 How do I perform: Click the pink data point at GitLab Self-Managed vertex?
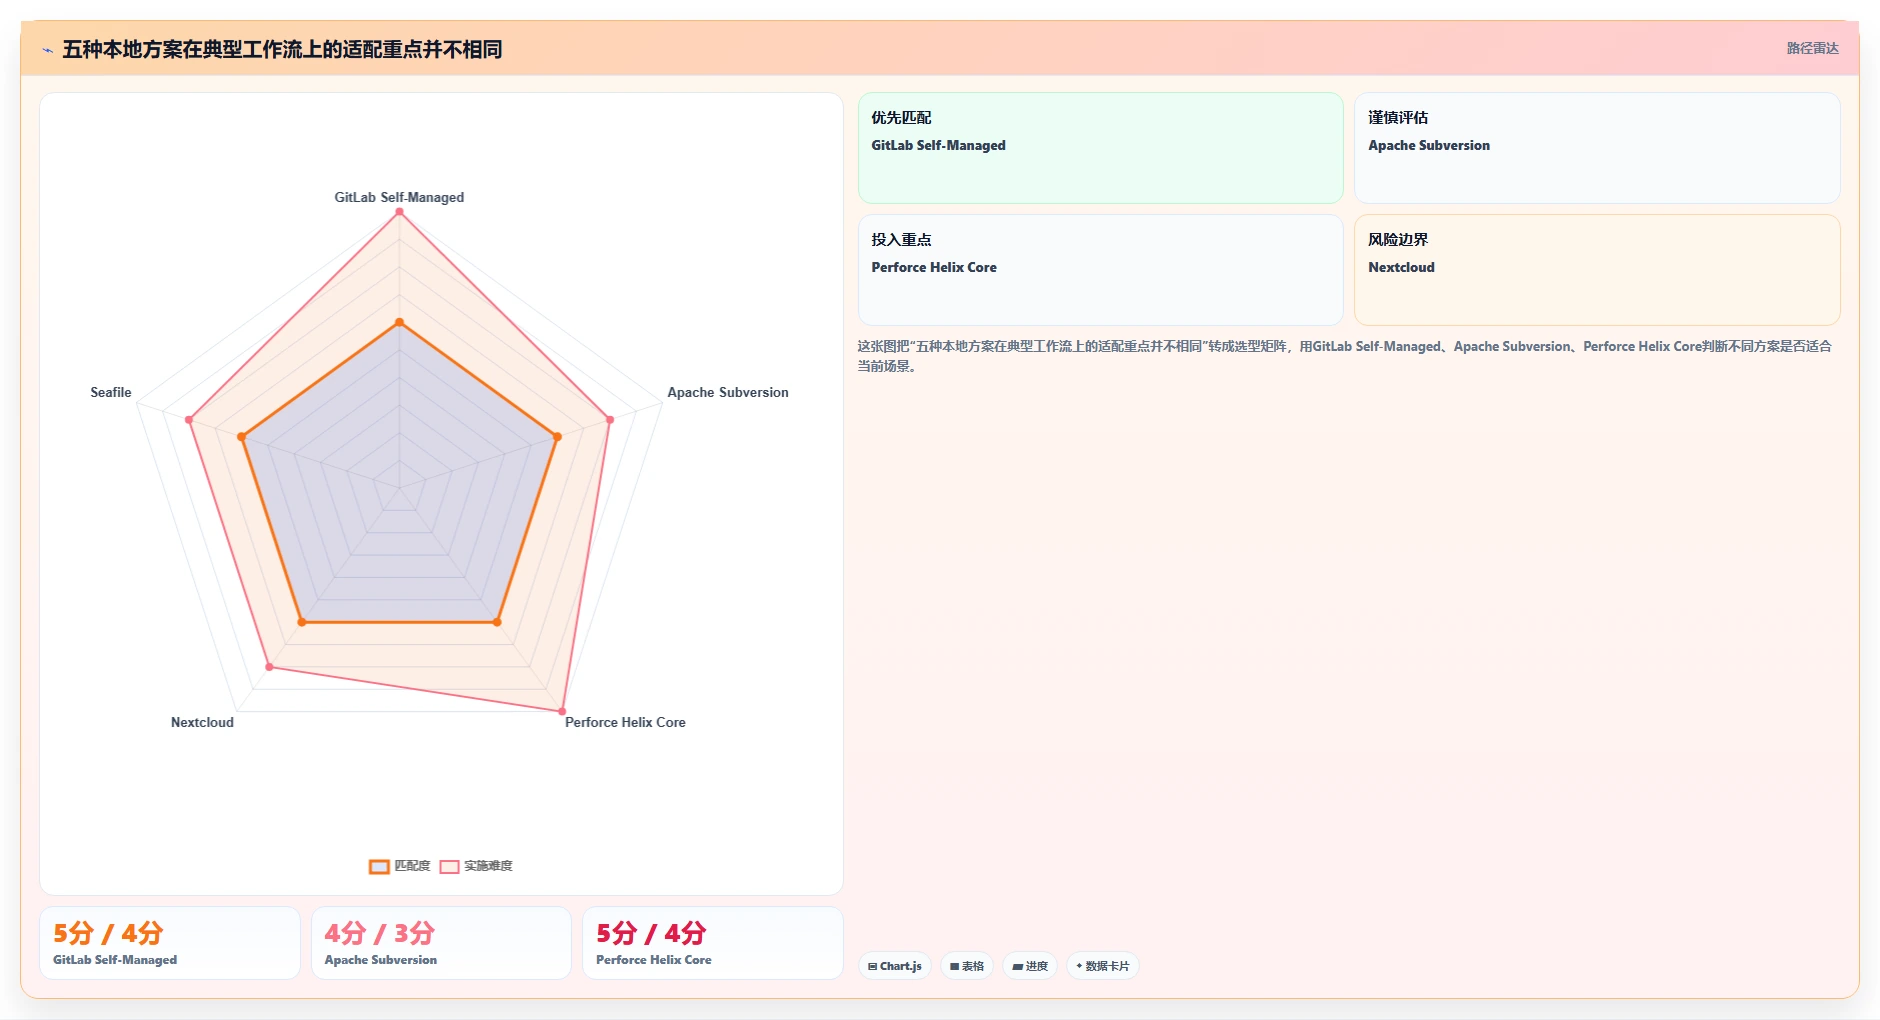pos(400,212)
